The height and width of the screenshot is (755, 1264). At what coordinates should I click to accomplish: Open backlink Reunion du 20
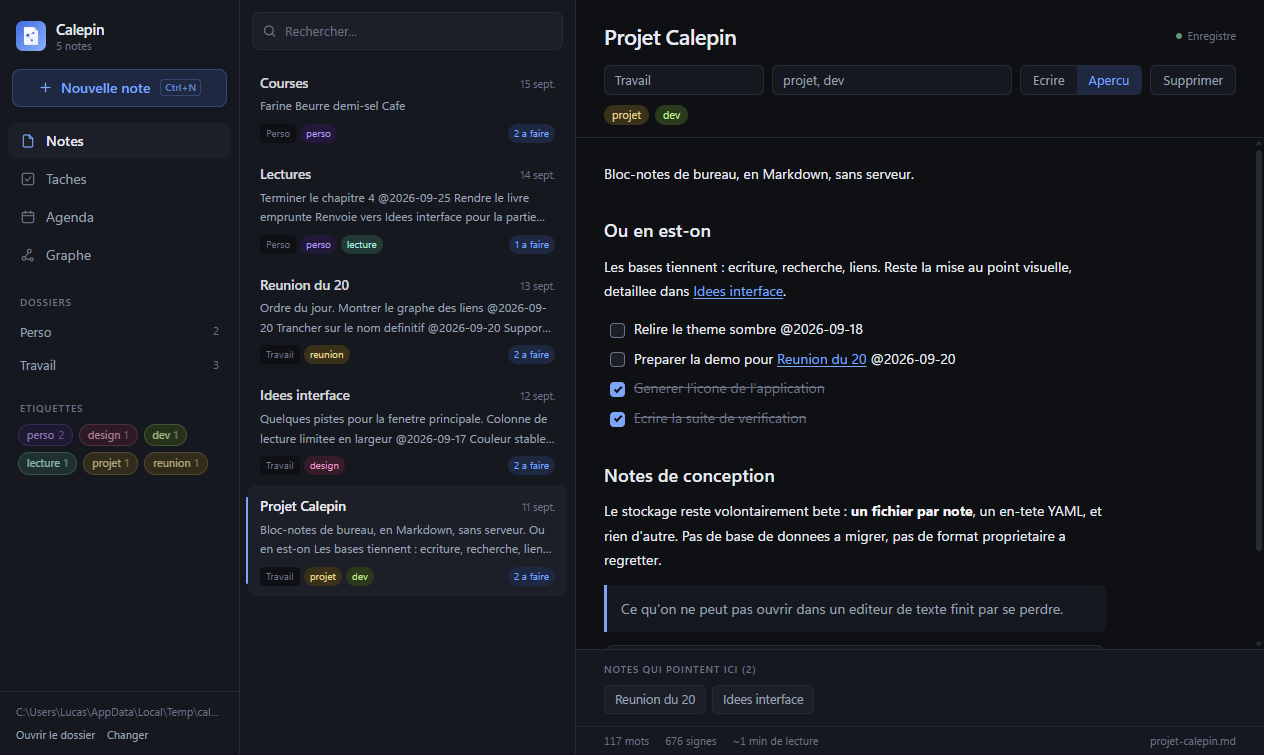655,699
